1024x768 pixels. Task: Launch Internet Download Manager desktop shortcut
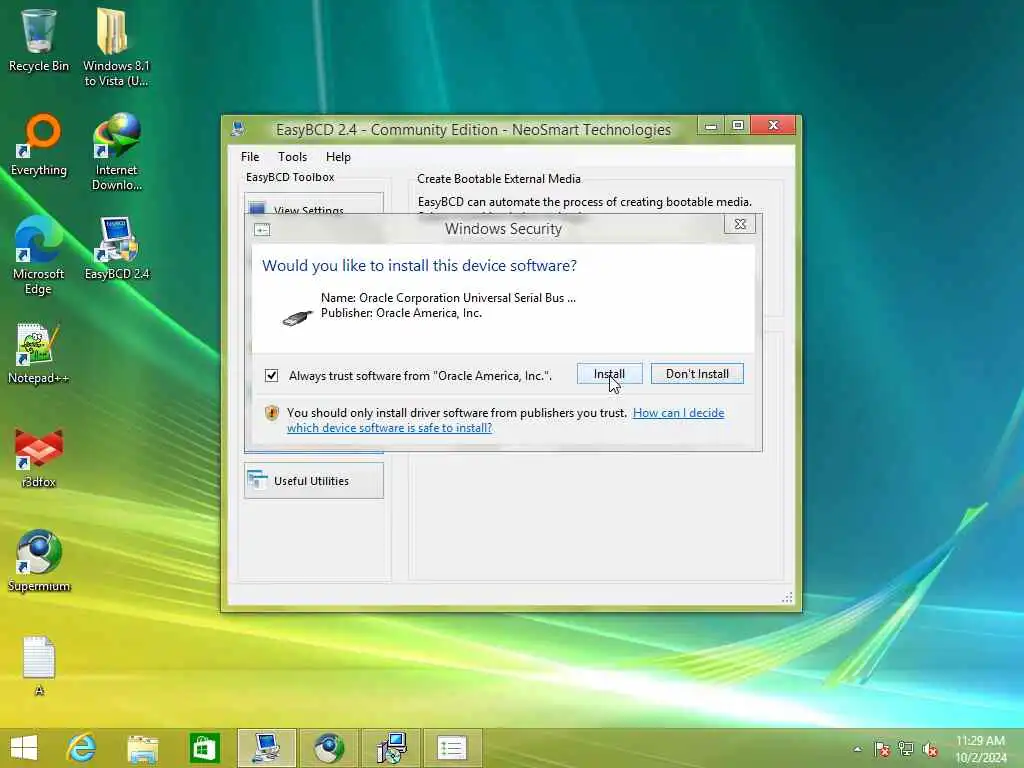coord(116,152)
